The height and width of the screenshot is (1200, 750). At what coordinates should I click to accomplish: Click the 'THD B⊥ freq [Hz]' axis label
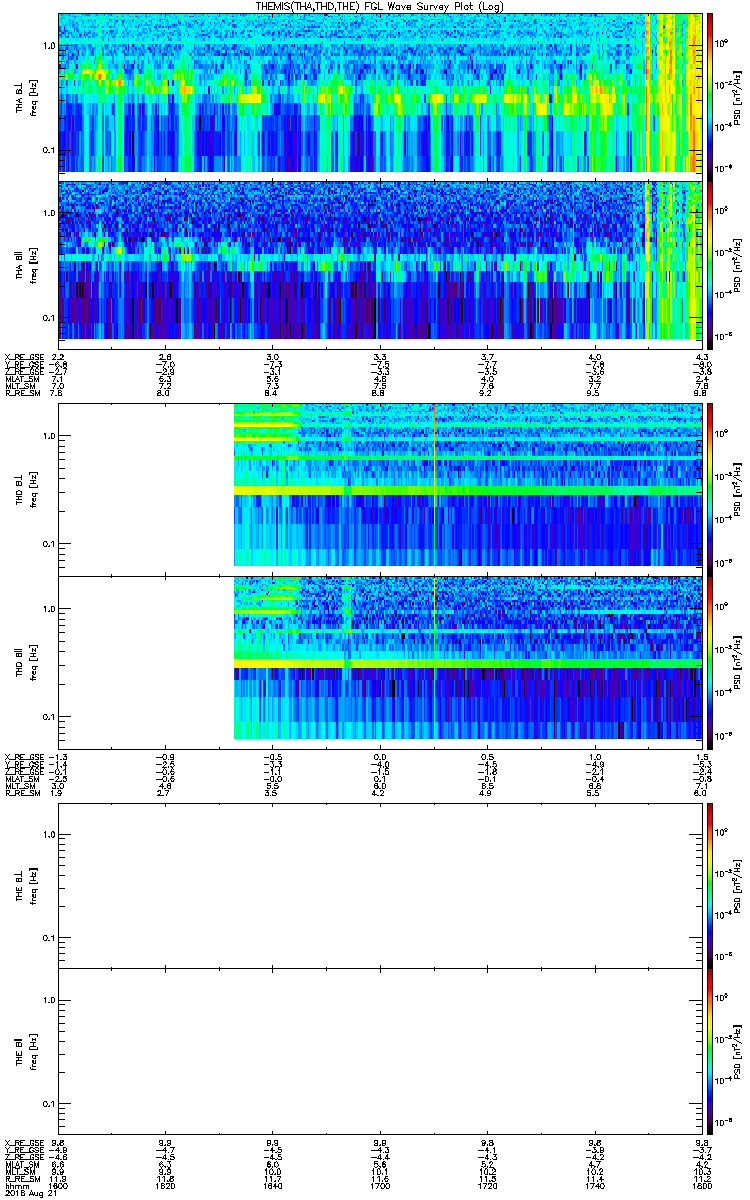click(x=24, y=489)
